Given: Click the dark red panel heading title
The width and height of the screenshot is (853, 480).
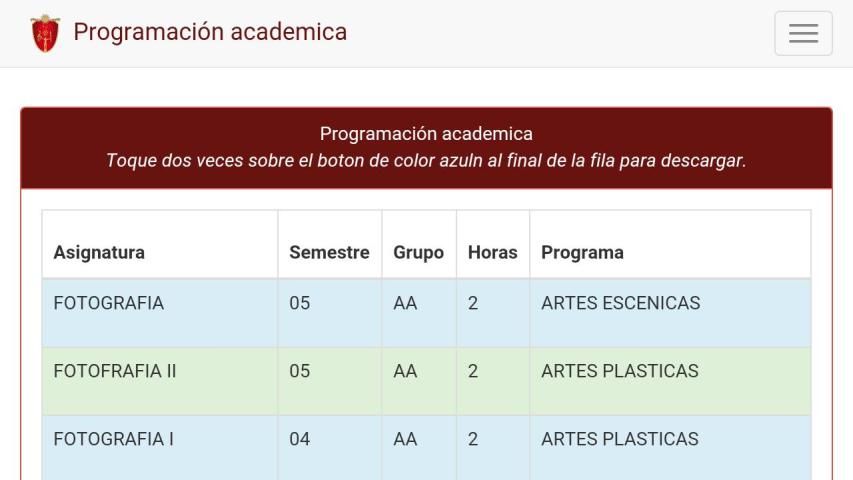Looking at the screenshot, I should pos(426,134).
